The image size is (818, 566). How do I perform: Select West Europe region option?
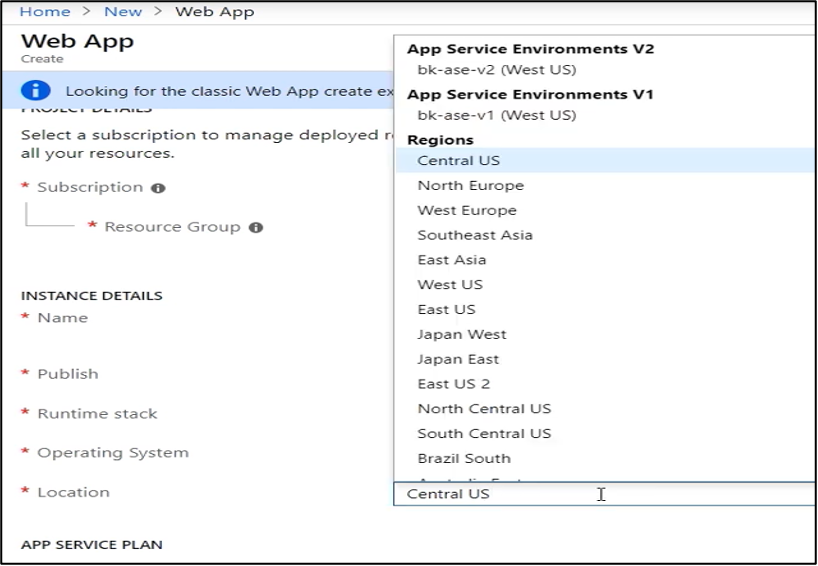click(467, 210)
